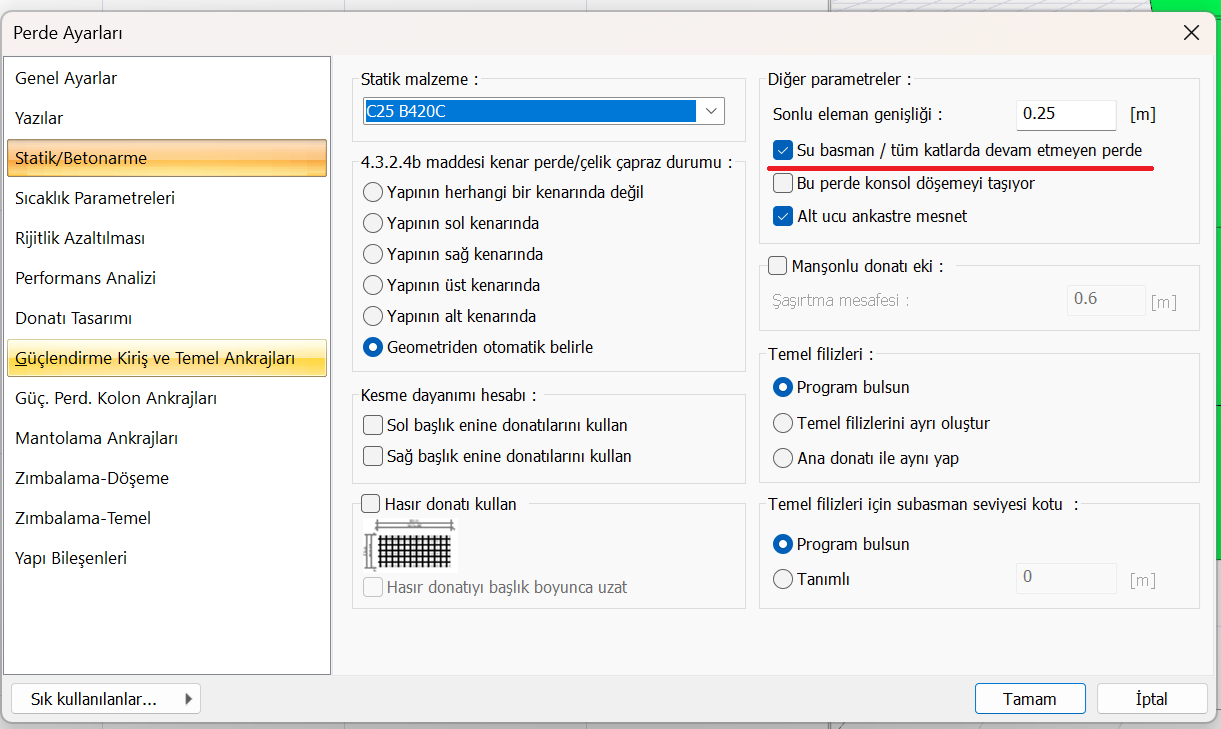Click the İptal button
Image resolution: width=1221 pixels, height=729 pixels.
pos(1151,699)
